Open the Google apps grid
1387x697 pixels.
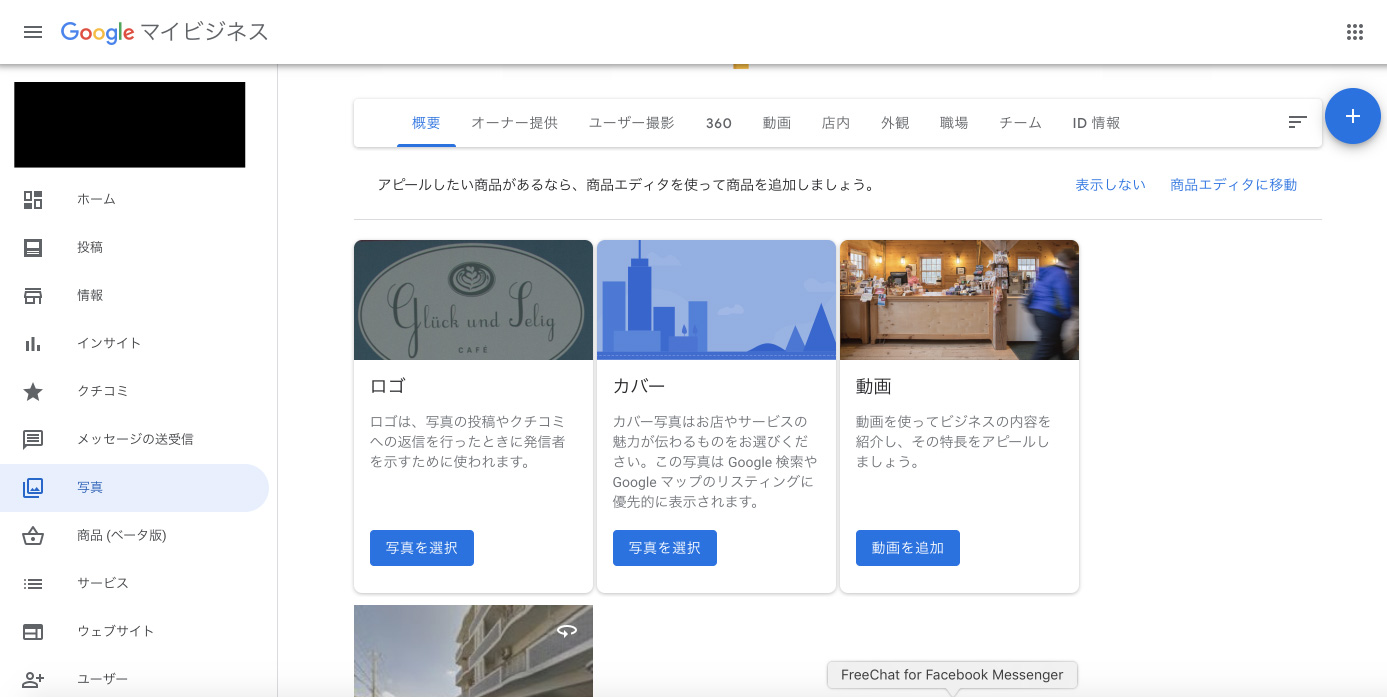[1355, 31]
